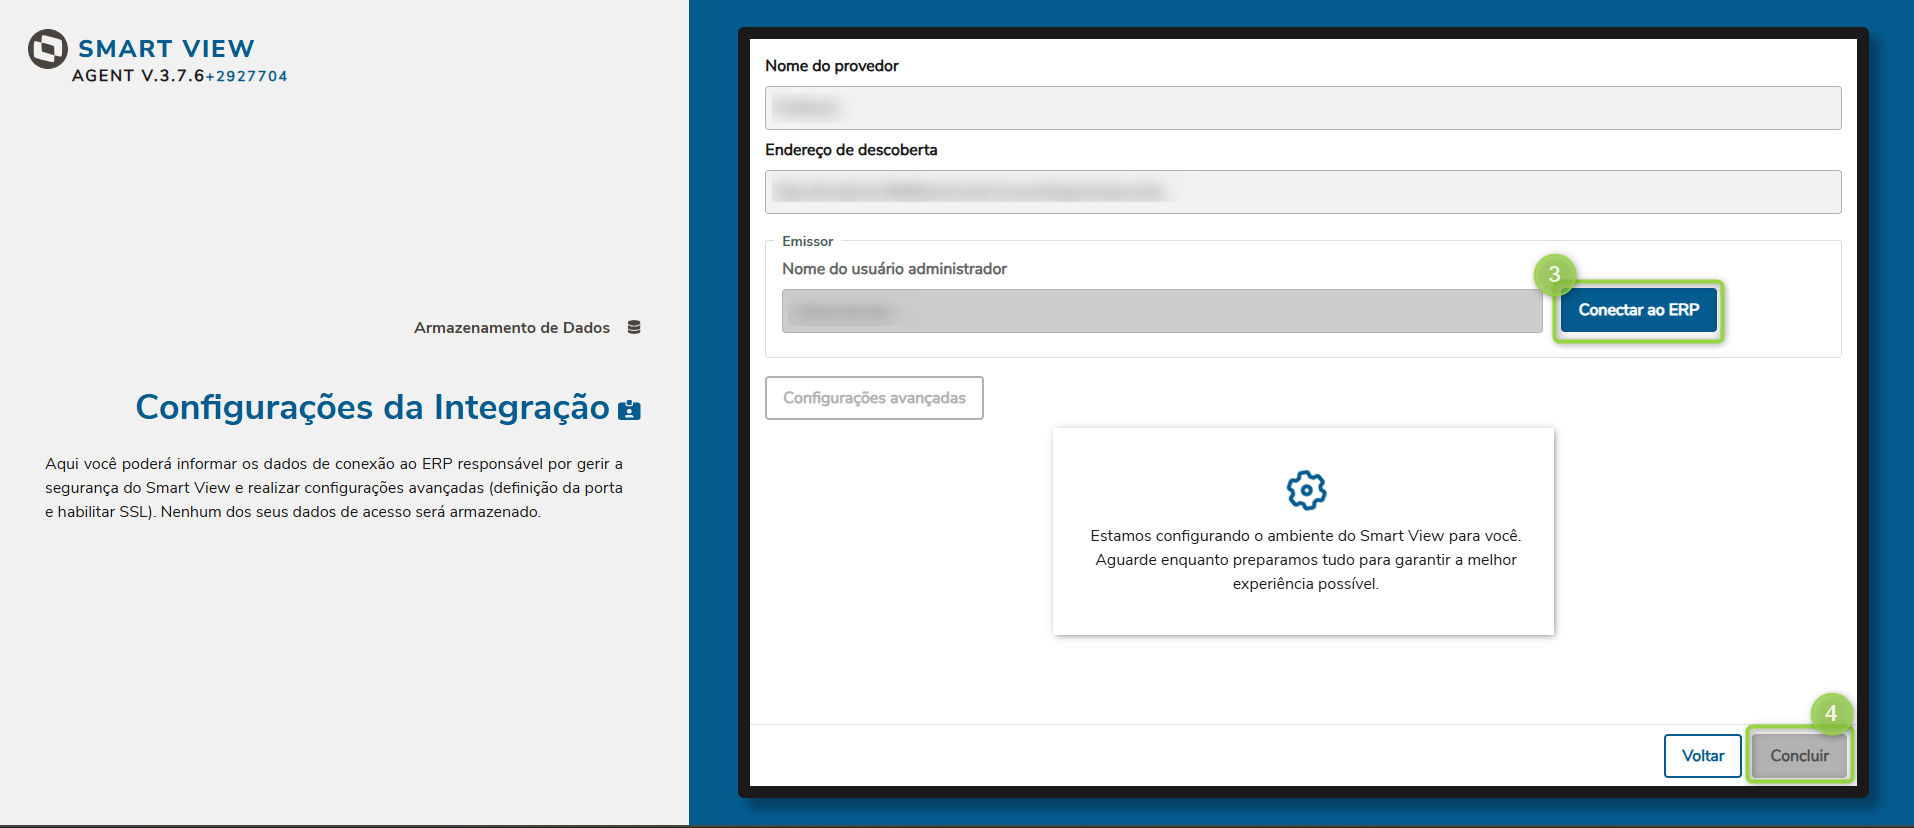
Task: Click the Smart View logo icon
Action: tap(48, 49)
